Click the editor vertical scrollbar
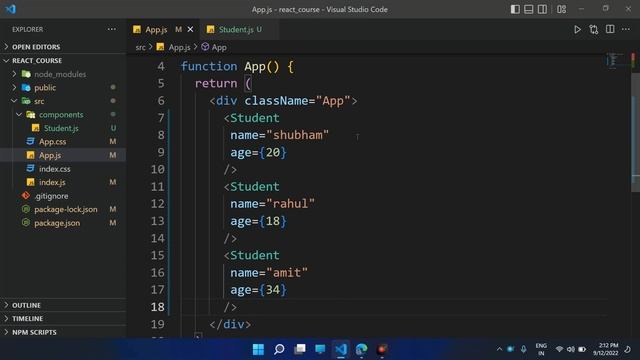The height and width of the screenshot is (360, 640). click(x=636, y=133)
